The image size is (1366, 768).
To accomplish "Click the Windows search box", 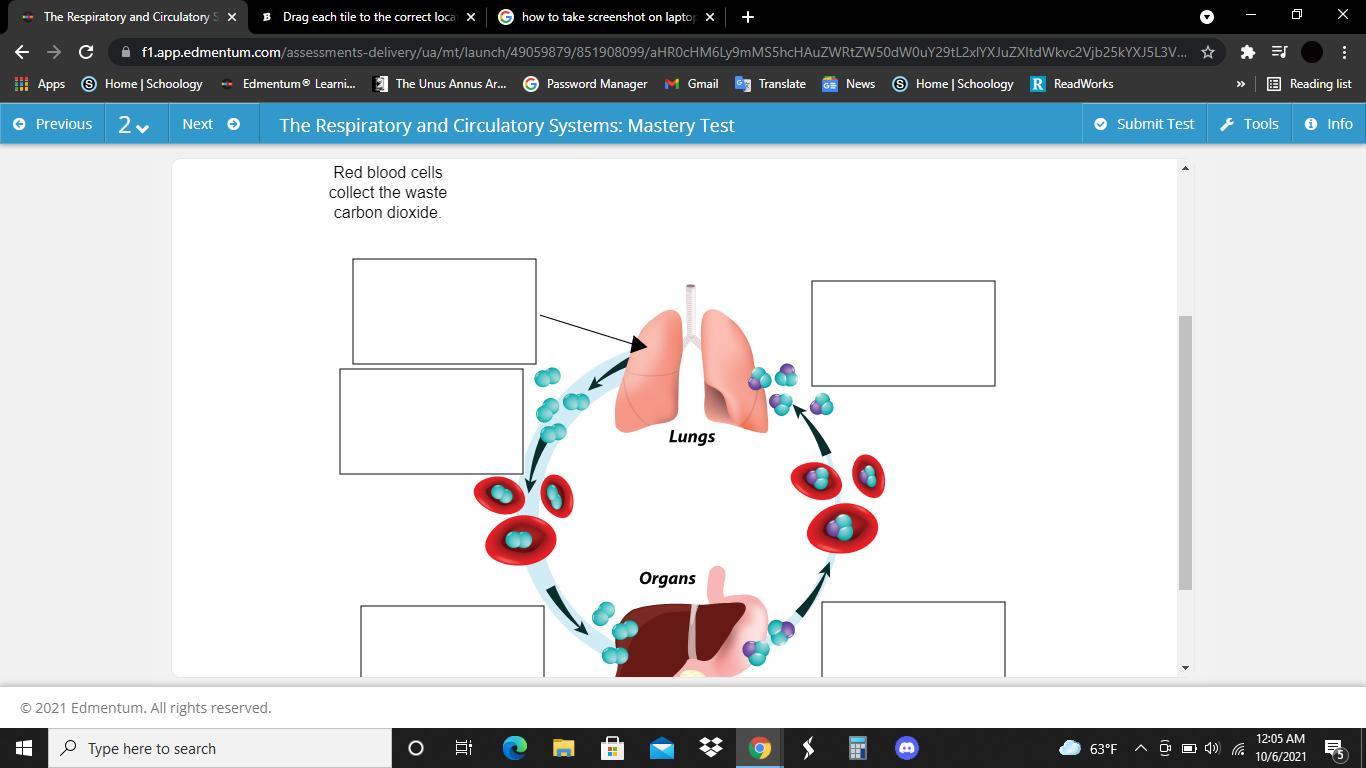I will (220, 748).
